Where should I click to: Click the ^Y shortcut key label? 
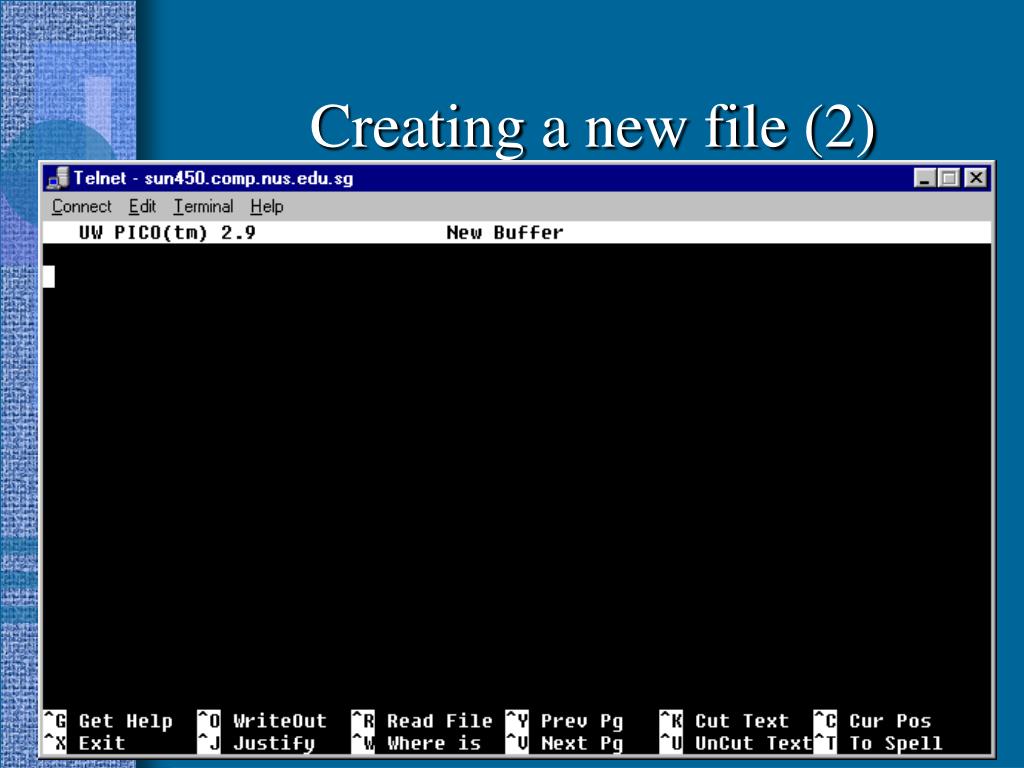pyautogui.click(x=517, y=720)
